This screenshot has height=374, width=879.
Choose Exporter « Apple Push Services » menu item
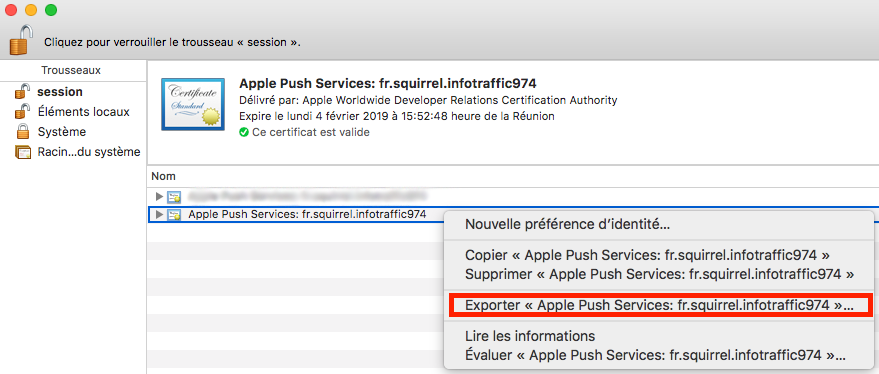click(x=659, y=306)
